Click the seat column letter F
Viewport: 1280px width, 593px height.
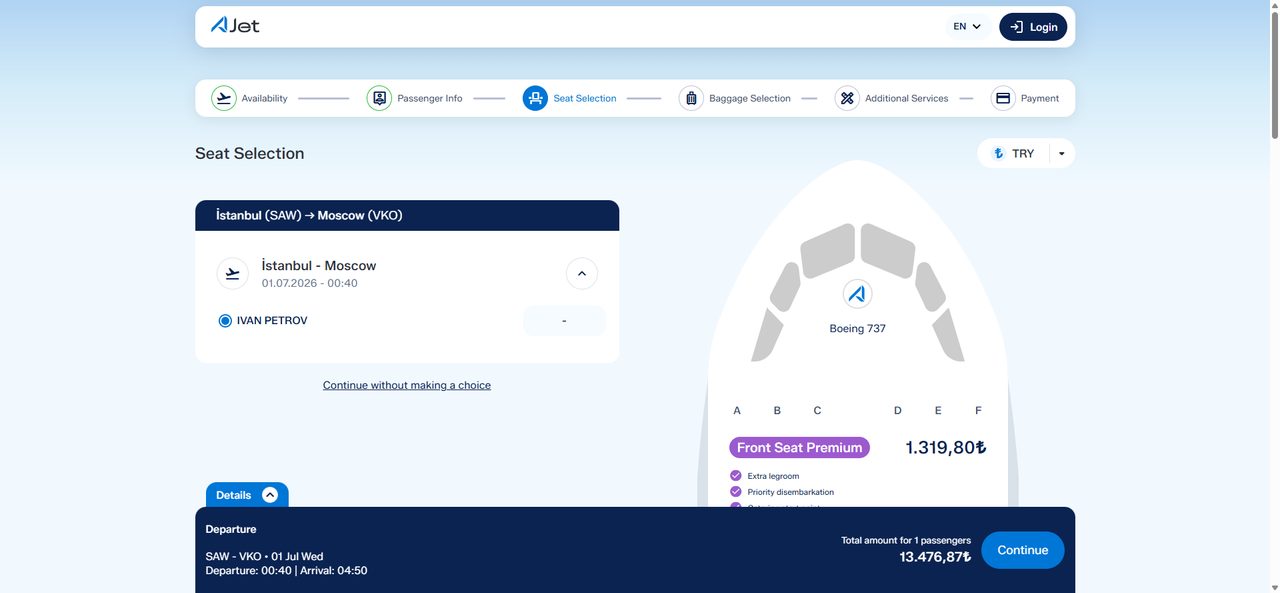pos(978,410)
